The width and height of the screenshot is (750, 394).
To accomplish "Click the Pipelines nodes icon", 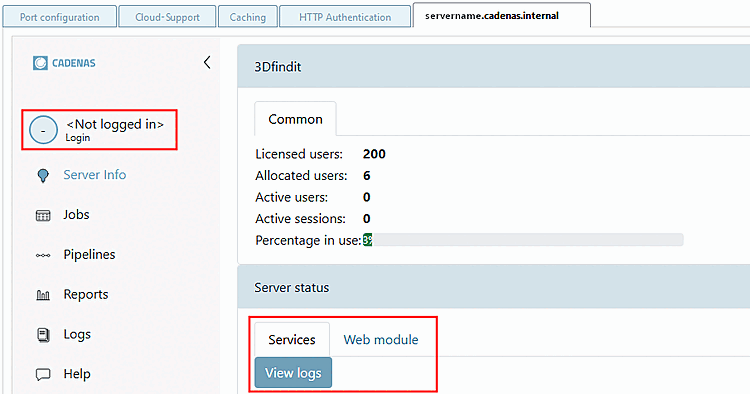I will 43,255.
